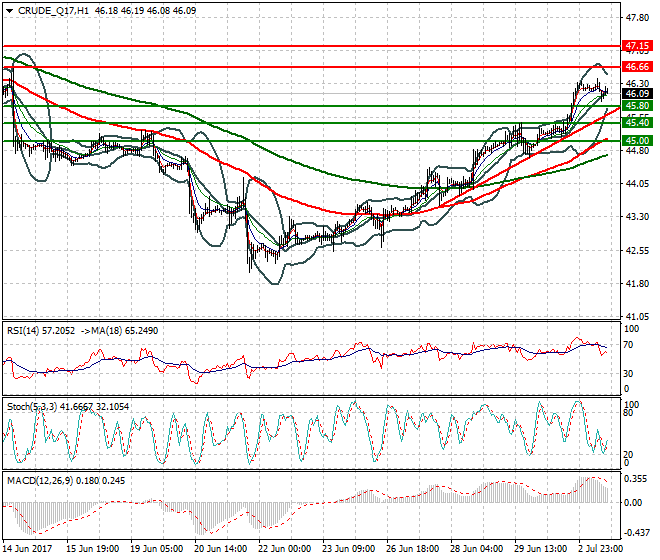This screenshot has height=560, width=660.
Task: Click the 22 Jun 00:00 time label
Action: pyautogui.click(x=285, y=549)
